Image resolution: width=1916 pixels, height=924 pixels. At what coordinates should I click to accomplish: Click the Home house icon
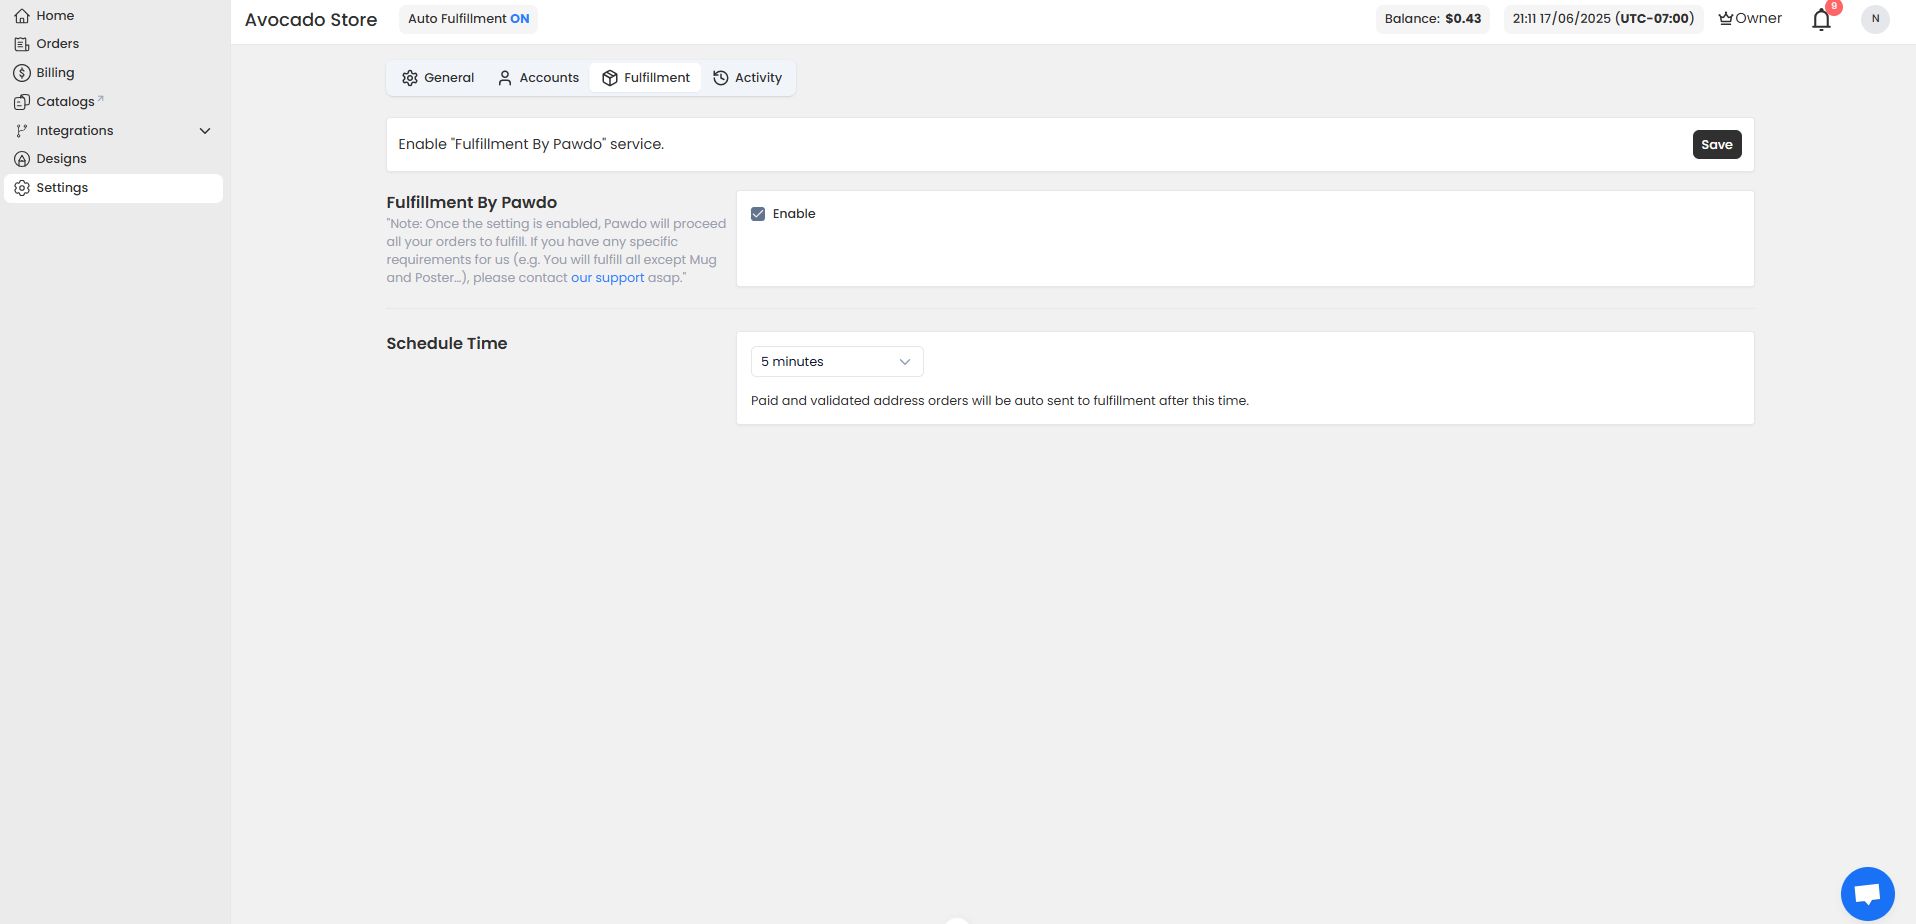point(22,16)
